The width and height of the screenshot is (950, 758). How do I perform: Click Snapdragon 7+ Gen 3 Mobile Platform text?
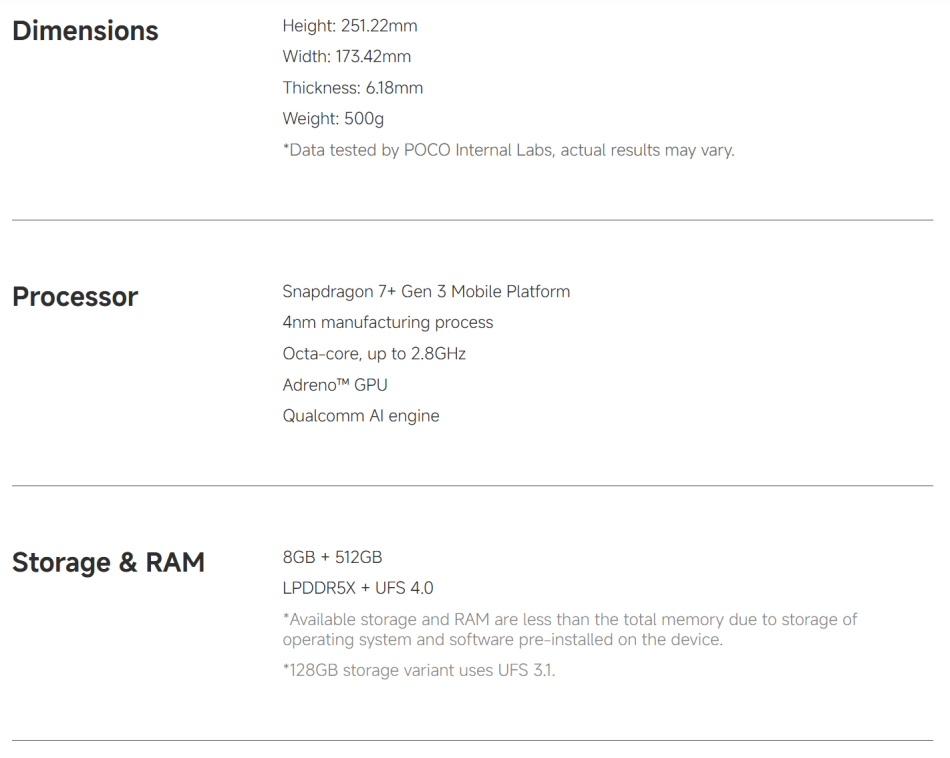click(426, 292)
